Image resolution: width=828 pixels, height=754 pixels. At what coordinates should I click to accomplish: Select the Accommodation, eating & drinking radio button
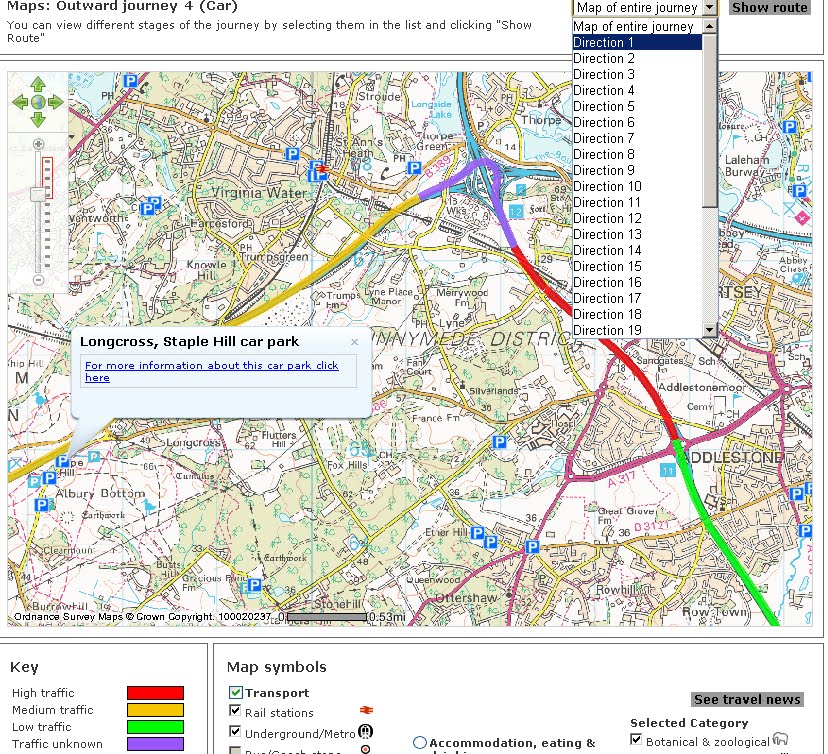(x=419, y=743)
